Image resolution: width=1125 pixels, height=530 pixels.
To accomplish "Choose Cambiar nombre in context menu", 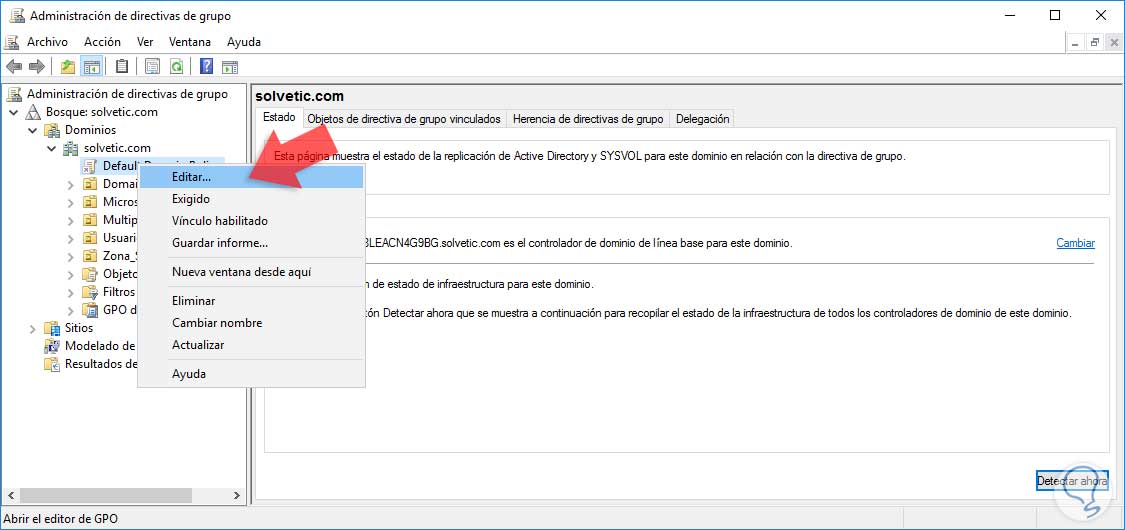I will 251,323.
